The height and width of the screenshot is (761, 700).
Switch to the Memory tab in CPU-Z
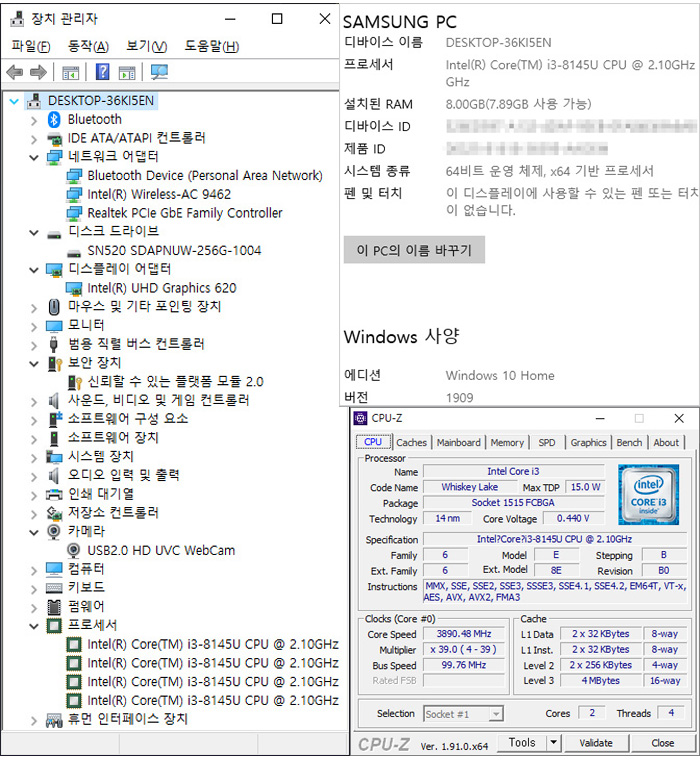coord(507,443)
